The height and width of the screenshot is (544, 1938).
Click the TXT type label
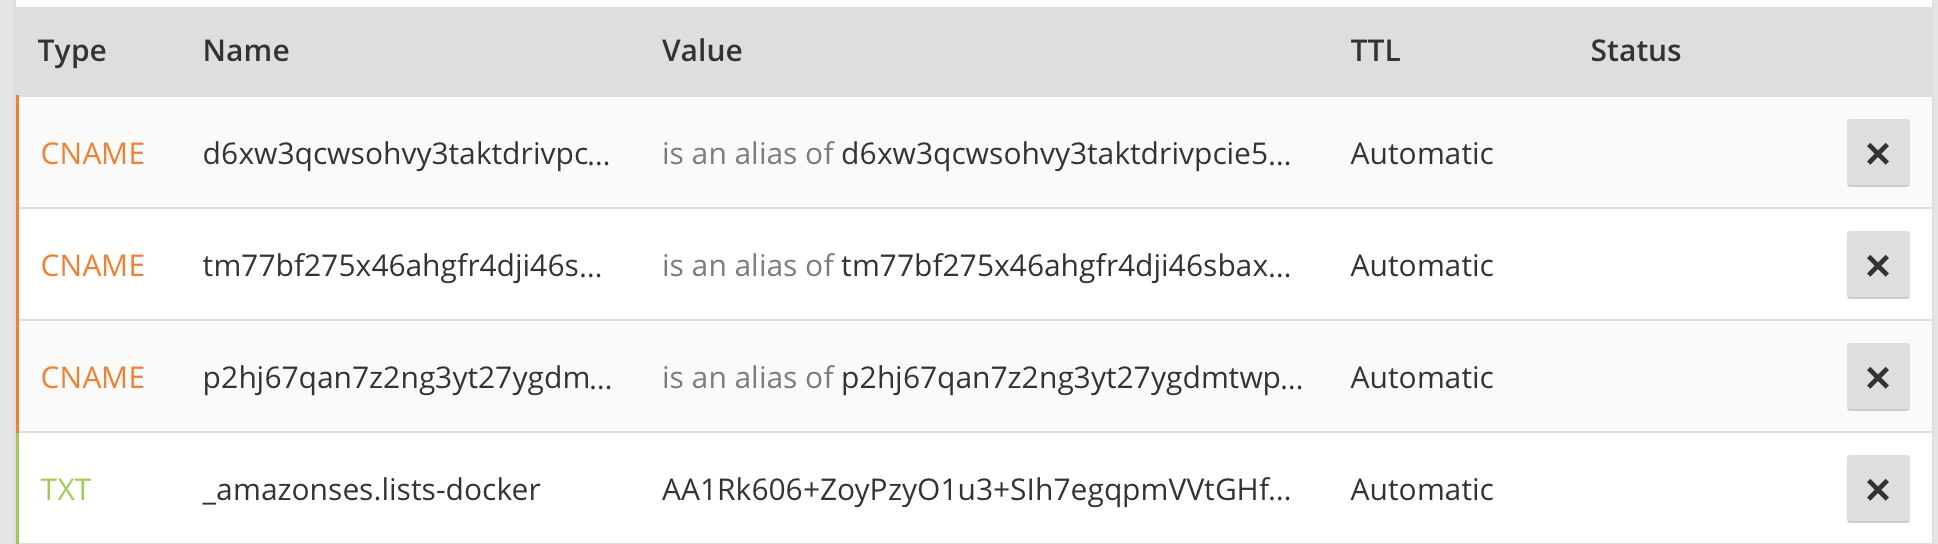pos(66,490)
